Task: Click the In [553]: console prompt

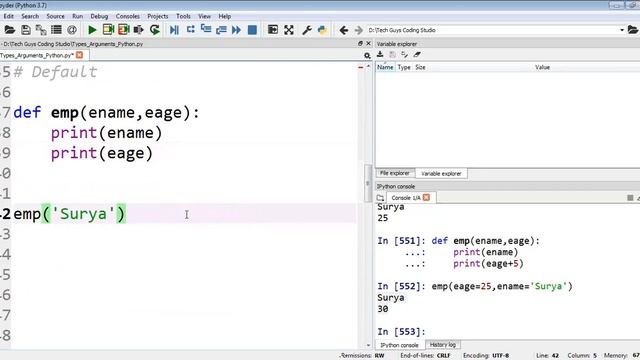Action: point(401,331)
